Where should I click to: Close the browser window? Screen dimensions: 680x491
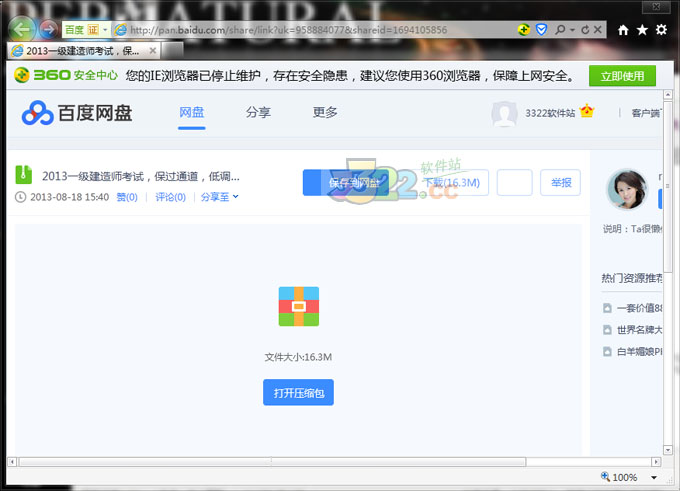click(656, 7)
